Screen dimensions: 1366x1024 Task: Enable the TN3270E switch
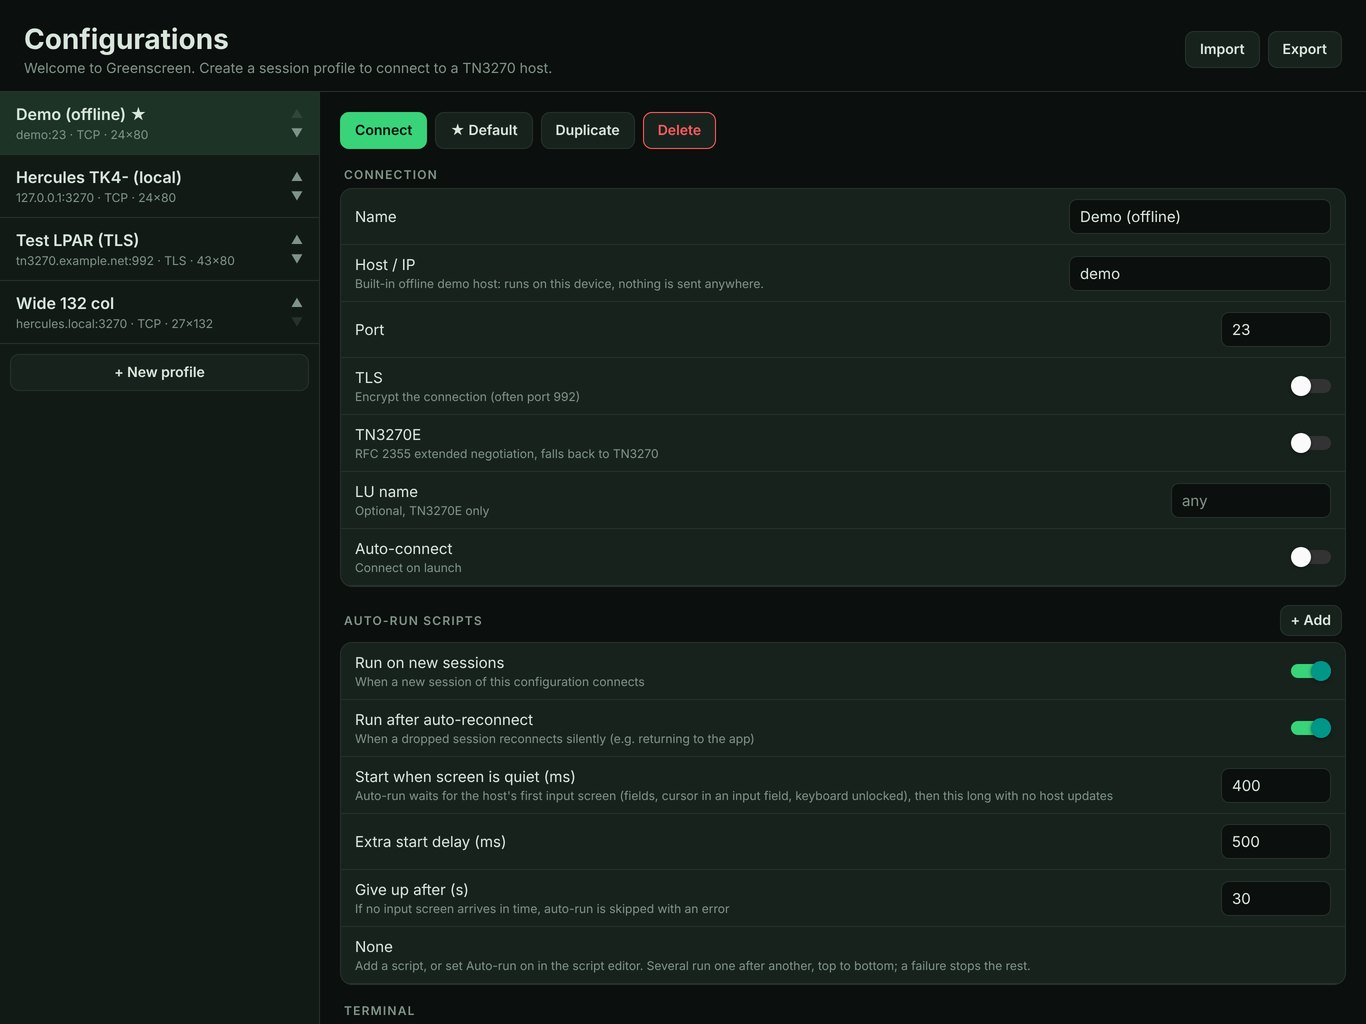click(x=1310, y=443)
